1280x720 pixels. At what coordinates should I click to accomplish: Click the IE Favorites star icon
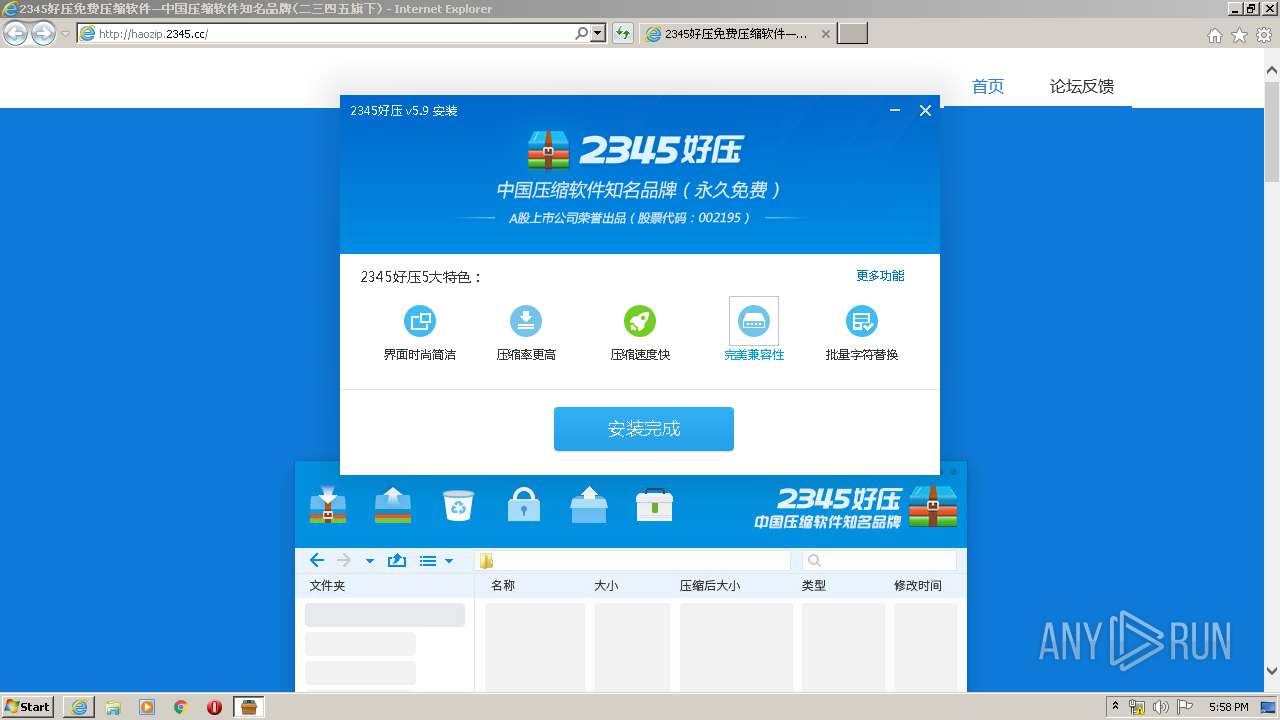[1239, 35]
